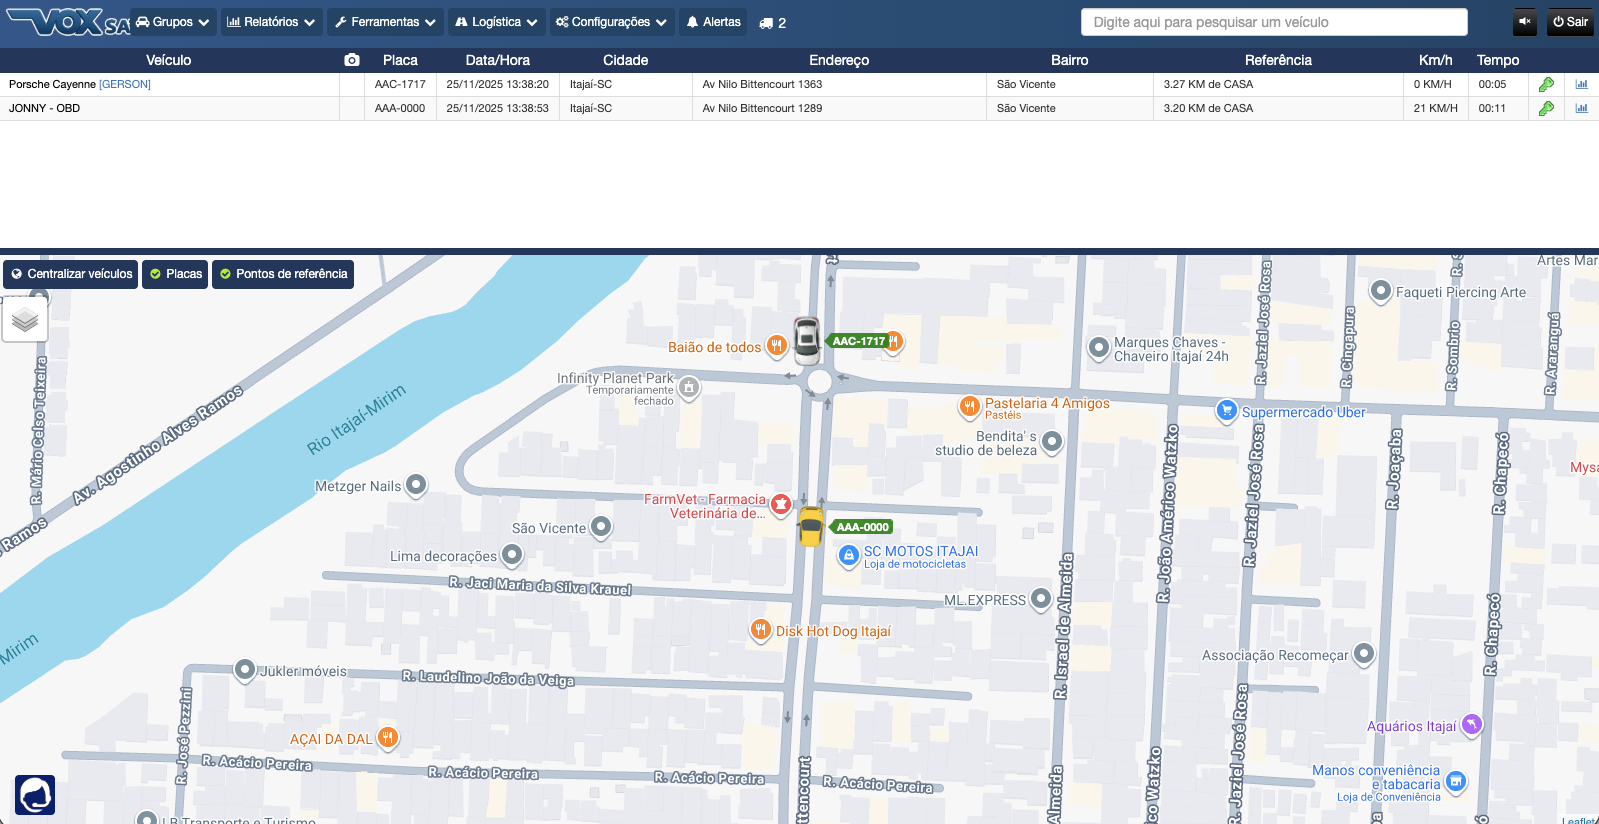This screenshot has width=1599, height=824.
Task: Select the white car marker AAC-1717 on map
Action: (x=807, y=340)
